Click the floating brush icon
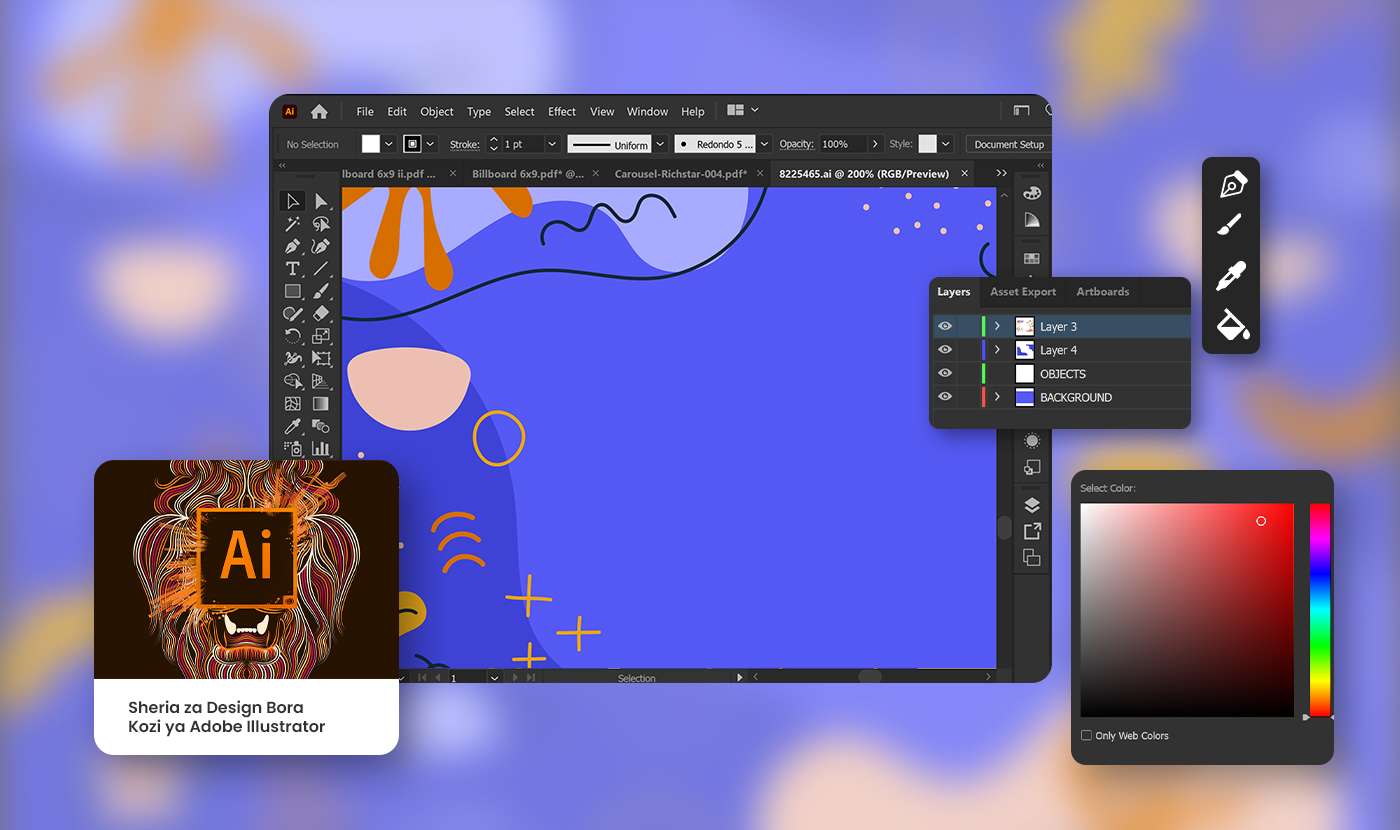The width and height of the screenshot is (1400, 830). tap(1231, 225)
